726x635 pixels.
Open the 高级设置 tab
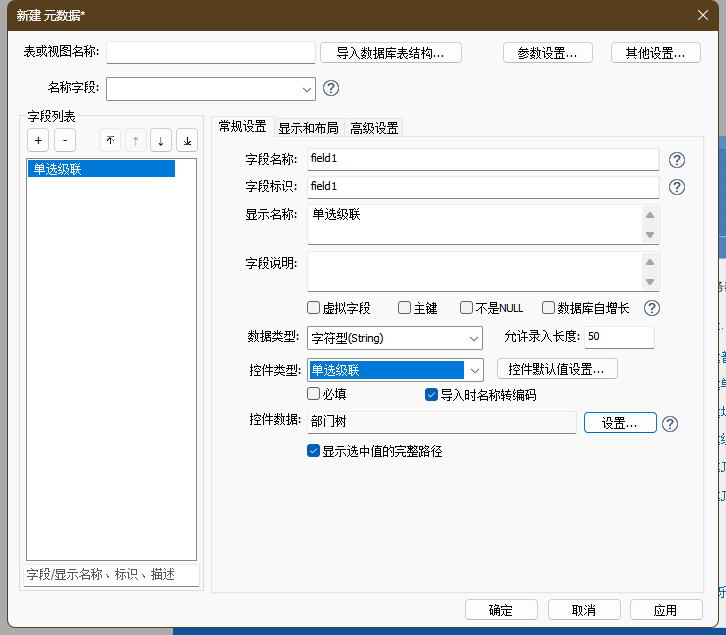(x=374, y=127)
